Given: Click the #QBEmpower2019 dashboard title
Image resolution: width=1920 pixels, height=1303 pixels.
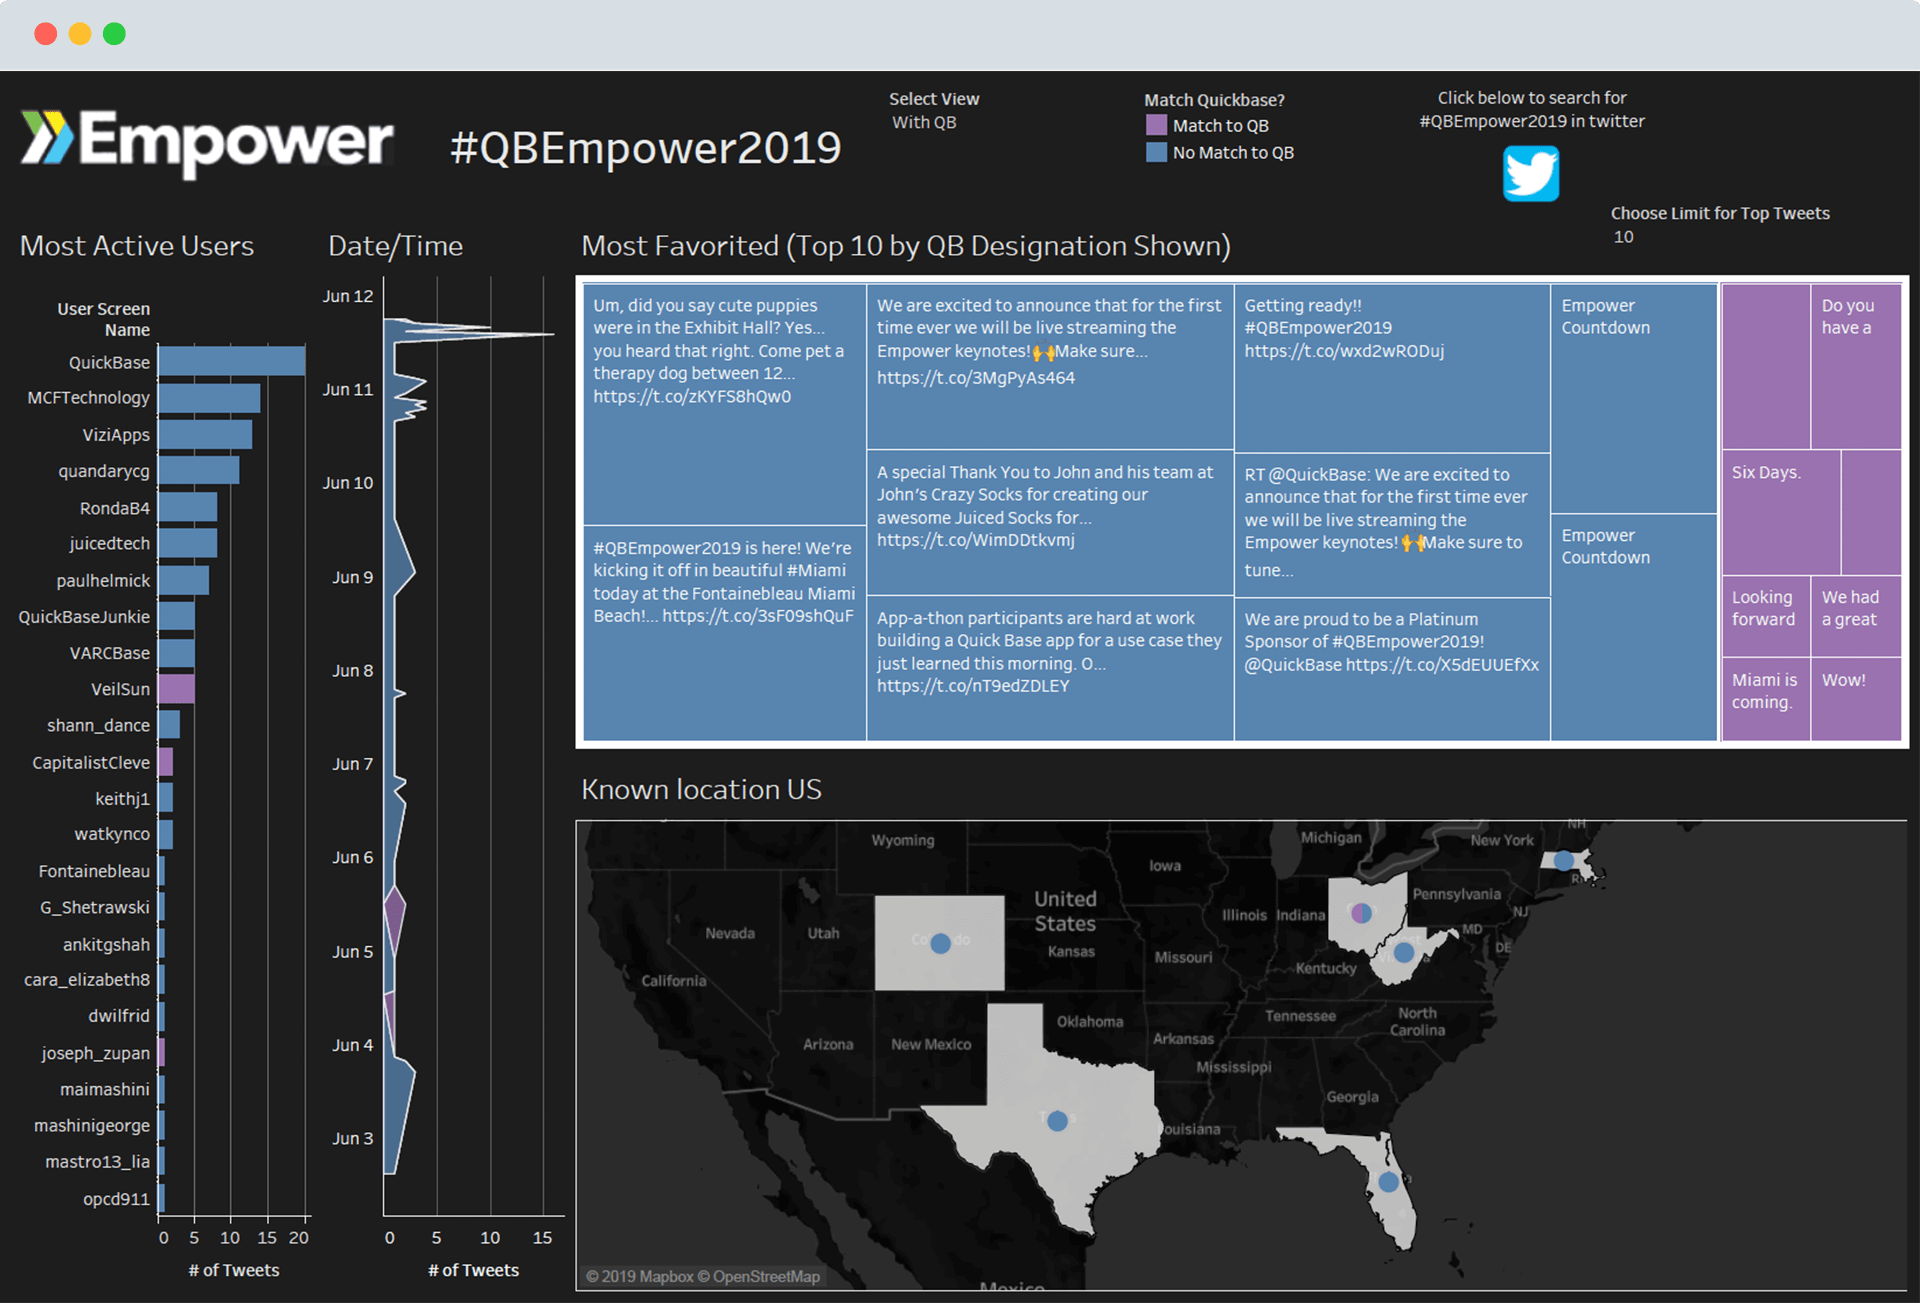Looking at the screenshot, I should coord(645,148).
